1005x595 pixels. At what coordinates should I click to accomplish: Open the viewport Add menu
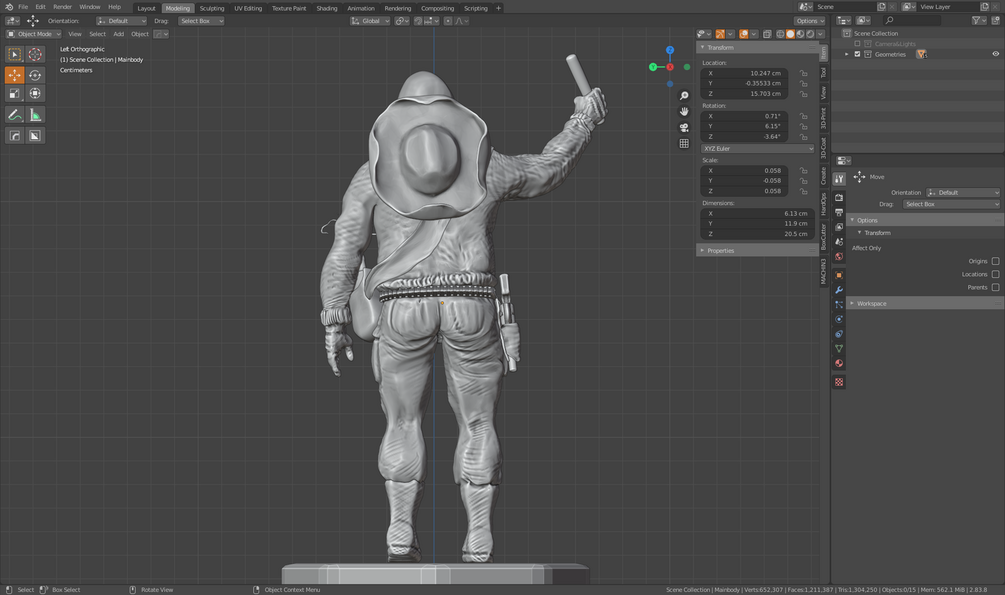point(119,34)
